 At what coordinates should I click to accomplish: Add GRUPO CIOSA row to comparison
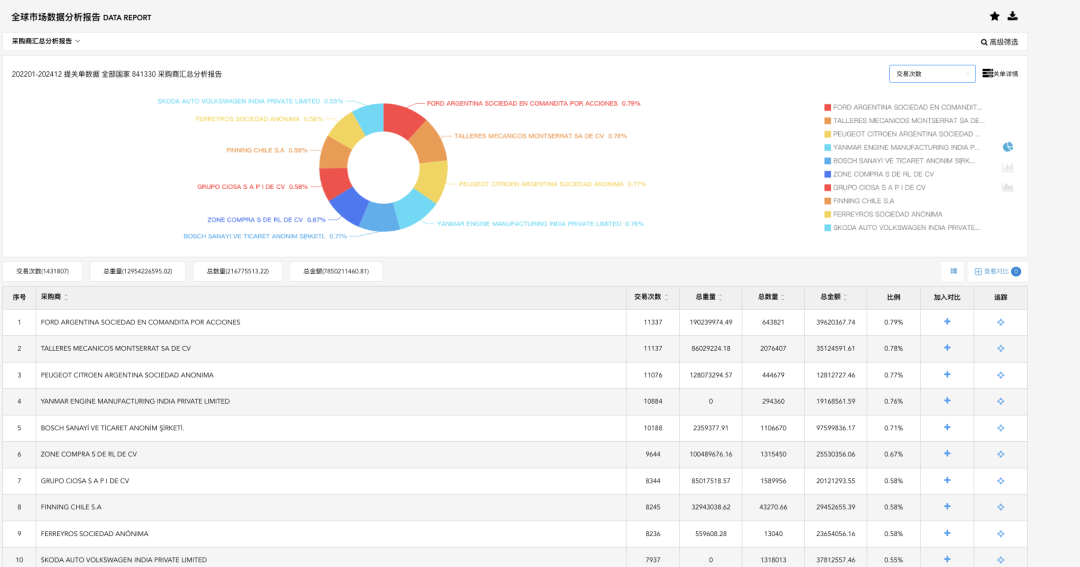click(947, 480)
